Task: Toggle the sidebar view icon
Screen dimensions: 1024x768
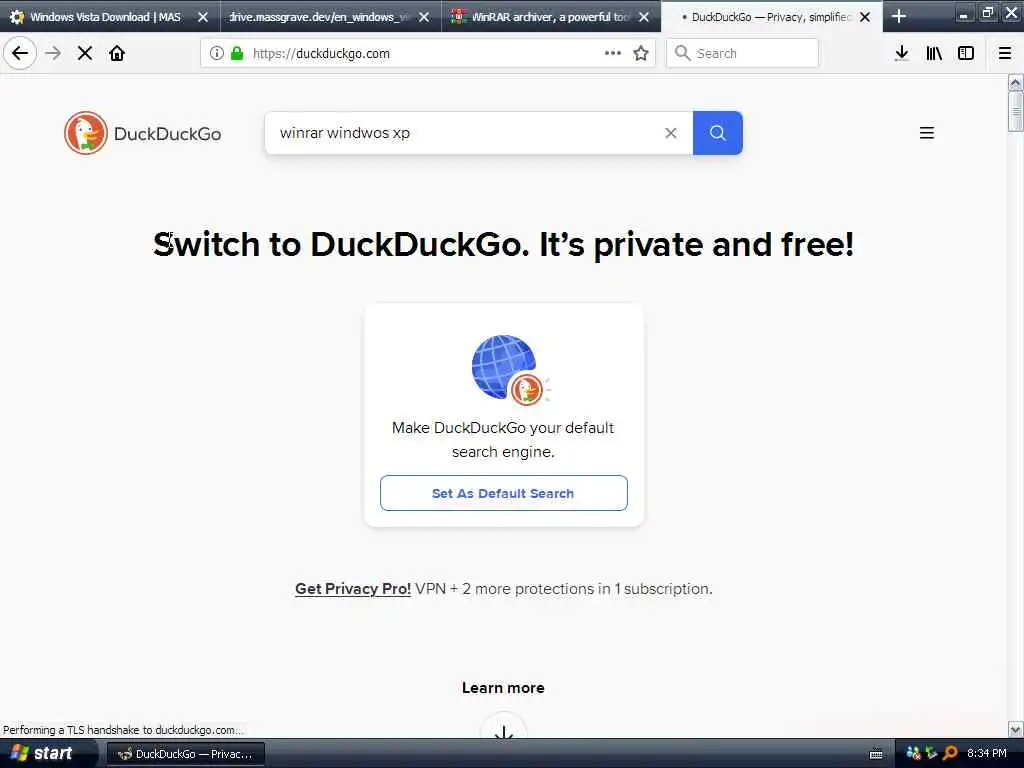Action: [966, 53]
